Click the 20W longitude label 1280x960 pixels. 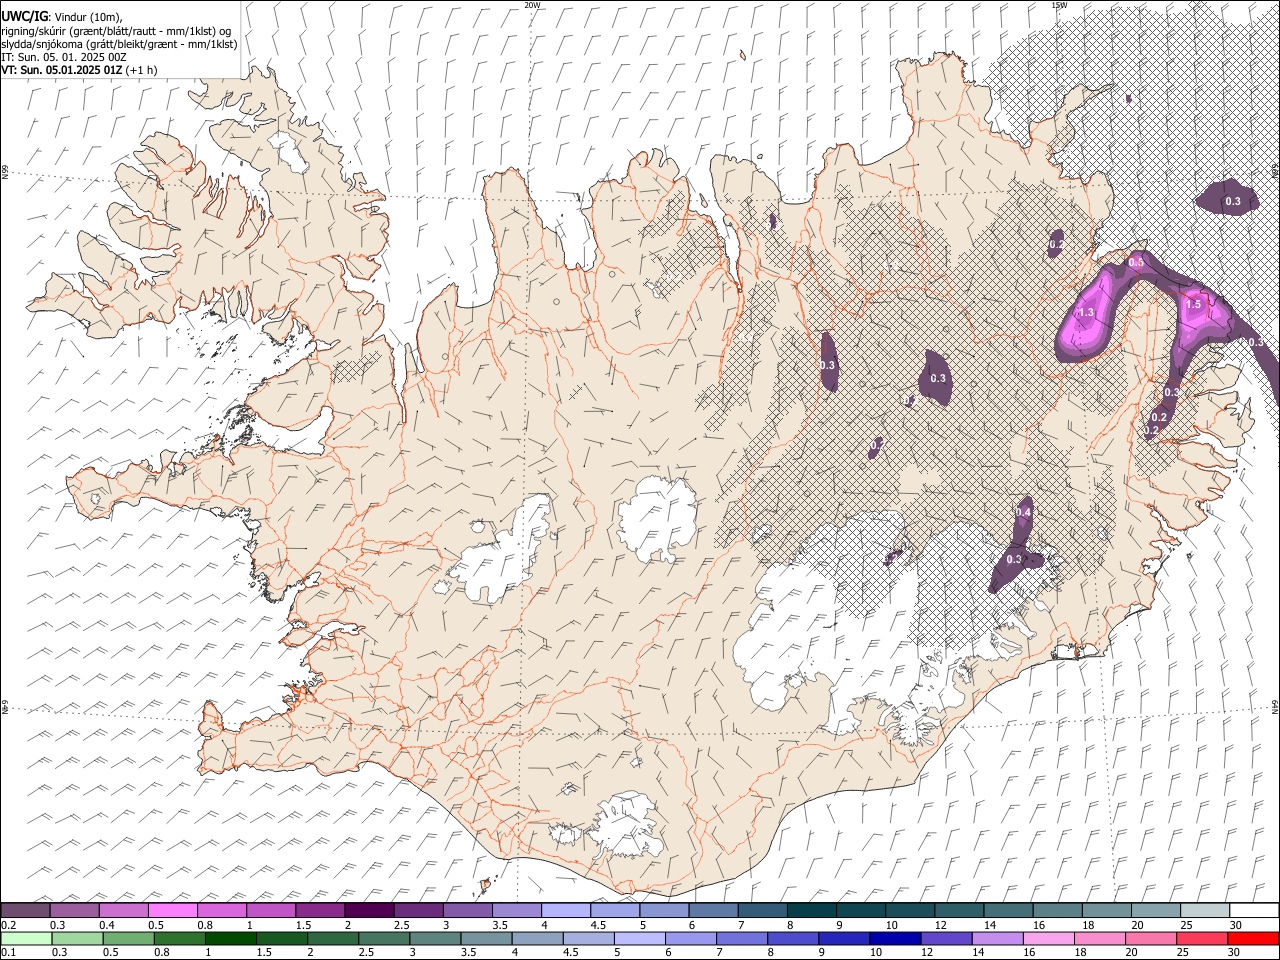click(x=532, y=5)
